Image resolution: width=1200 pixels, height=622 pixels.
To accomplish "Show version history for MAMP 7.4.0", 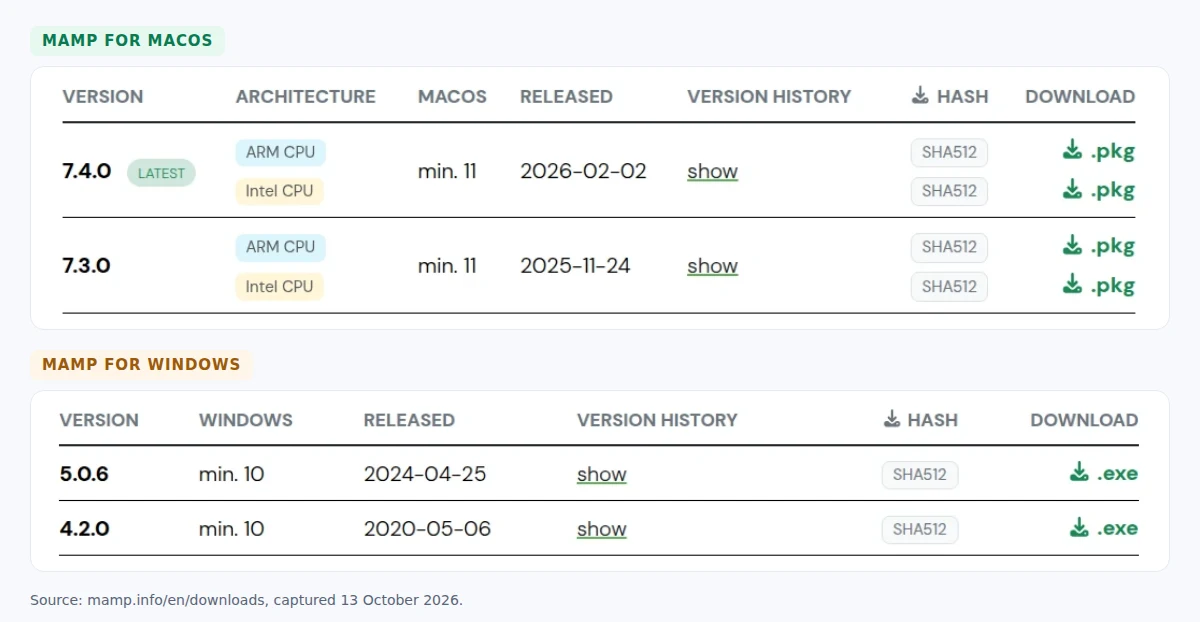I will [712, 172].
